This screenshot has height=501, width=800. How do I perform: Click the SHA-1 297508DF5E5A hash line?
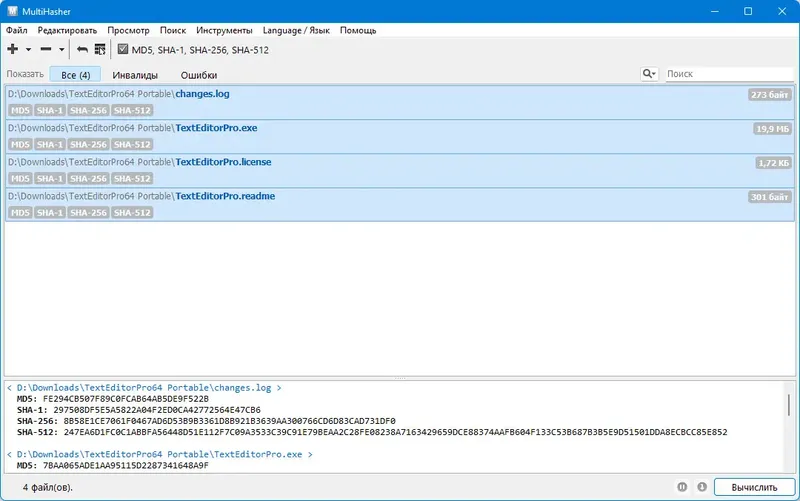click(139, 410)
